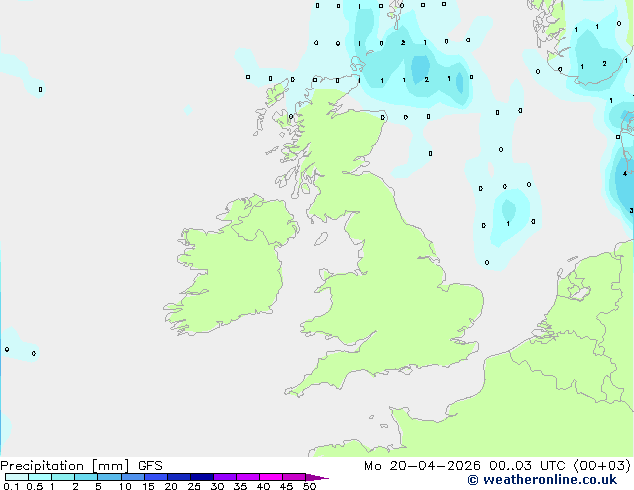The image size is (634, 490).
Task: Click the "40" legend scale label
Action: (x=263, y=486)
